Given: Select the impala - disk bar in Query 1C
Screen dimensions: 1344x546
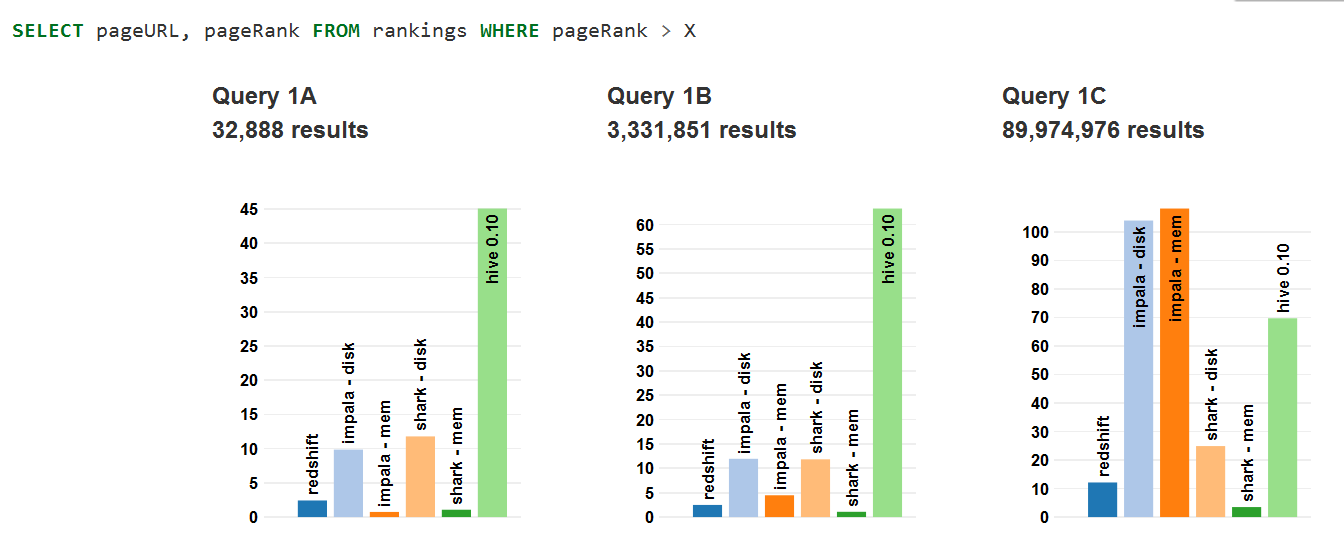Looking at the screenshot, I should 1138,369.
